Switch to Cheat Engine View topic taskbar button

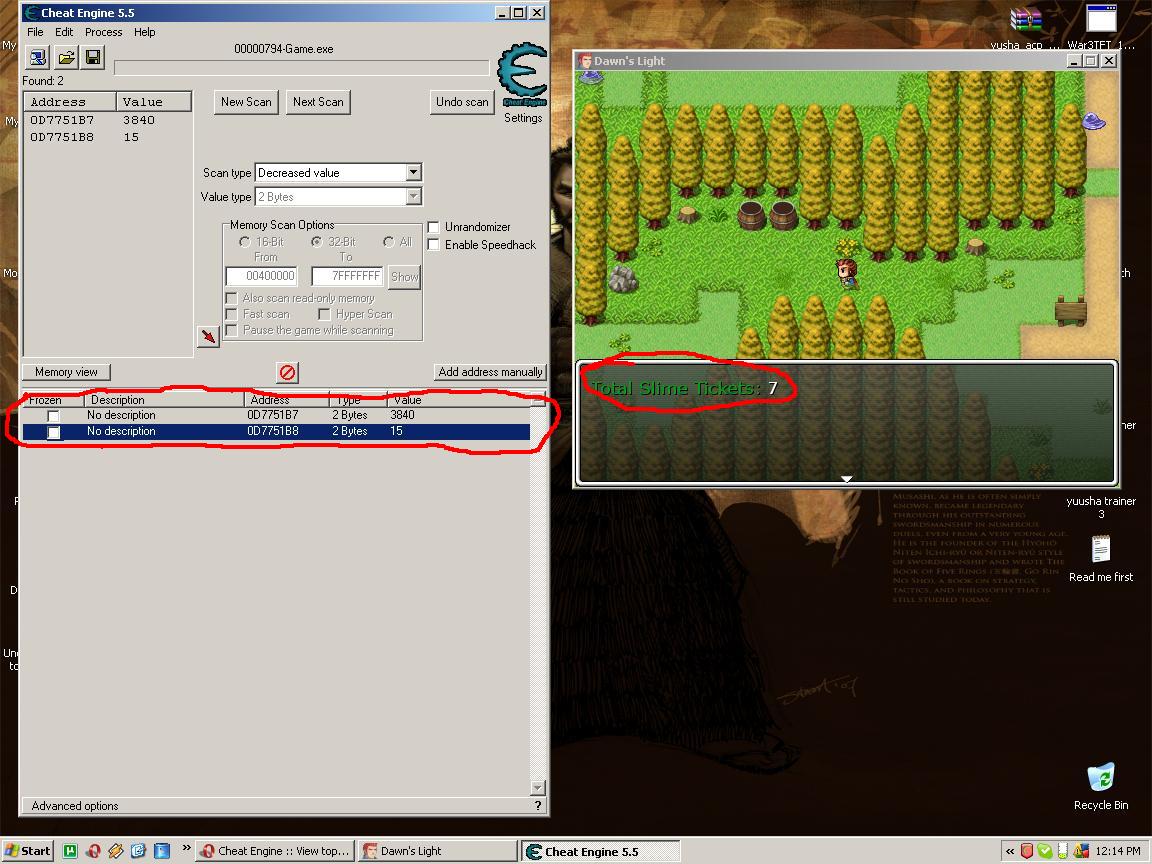[x=276, y=851]
